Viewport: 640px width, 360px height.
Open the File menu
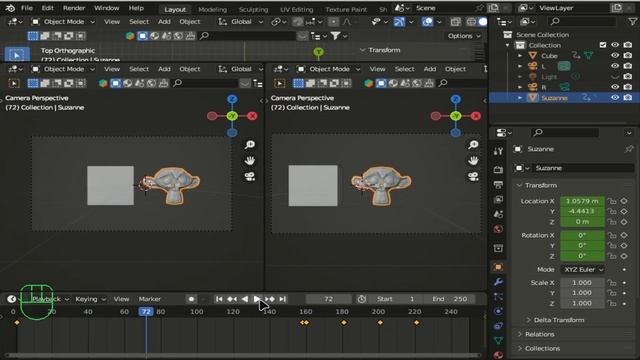(27, 8)
